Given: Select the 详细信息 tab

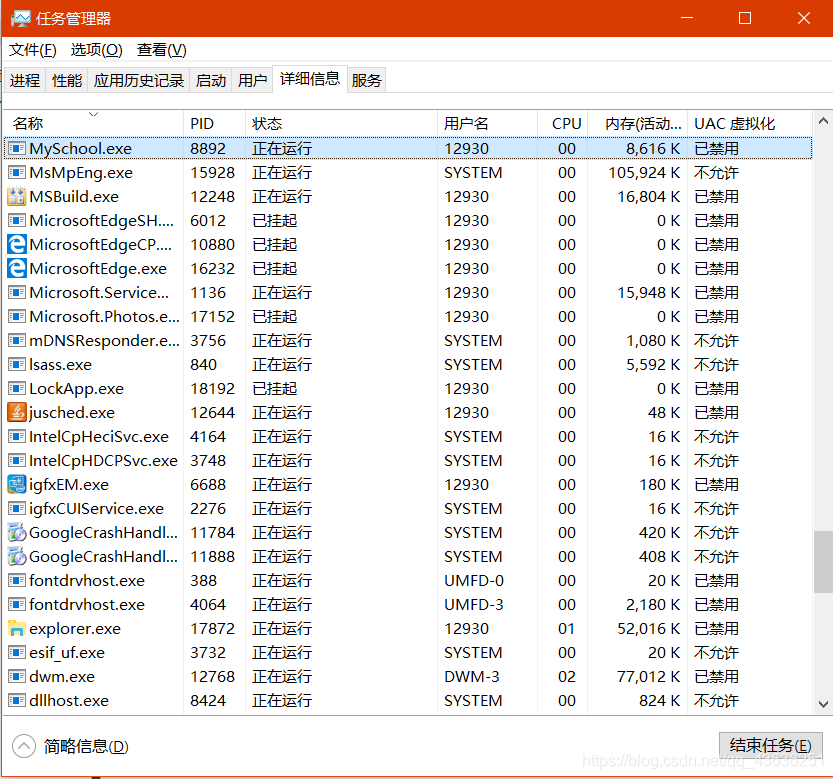Looking at the screenshot, I should point(310,79).
